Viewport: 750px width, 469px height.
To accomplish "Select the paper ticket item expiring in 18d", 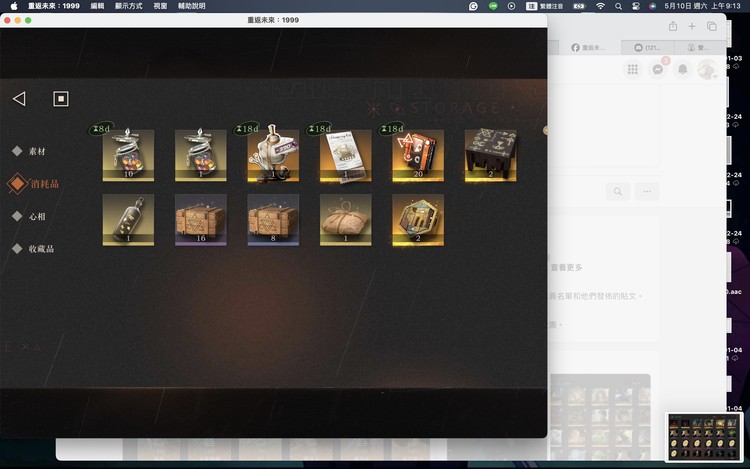I will 345,154.
